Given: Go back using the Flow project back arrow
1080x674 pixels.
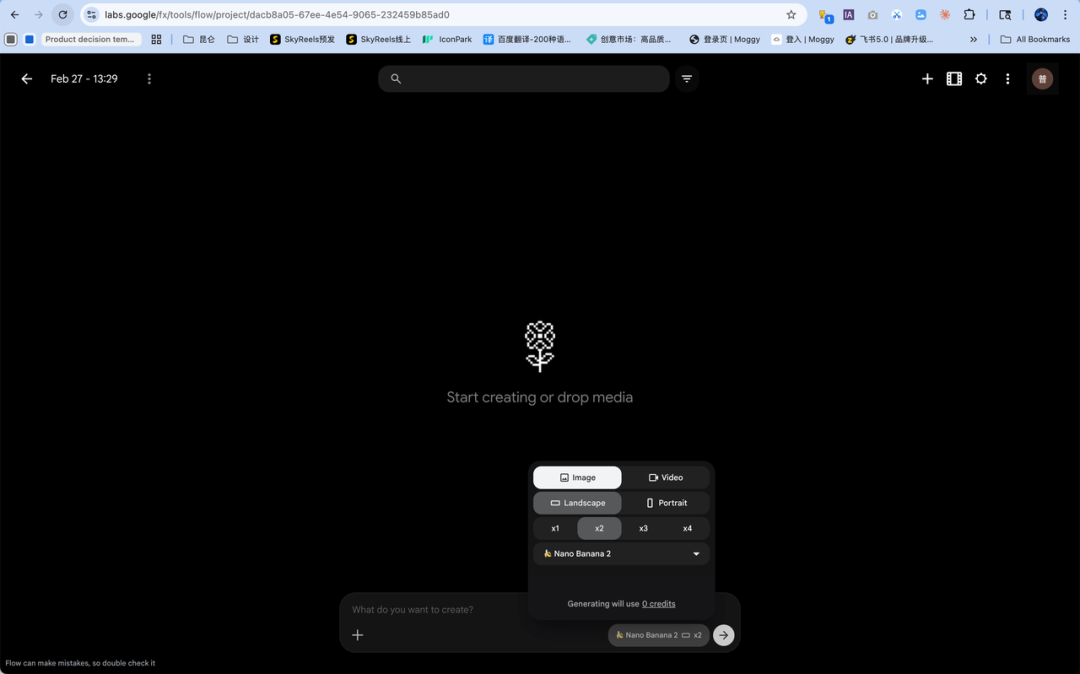Looking at the screenshot, I should pyautogui.click(x=26, y=79).
